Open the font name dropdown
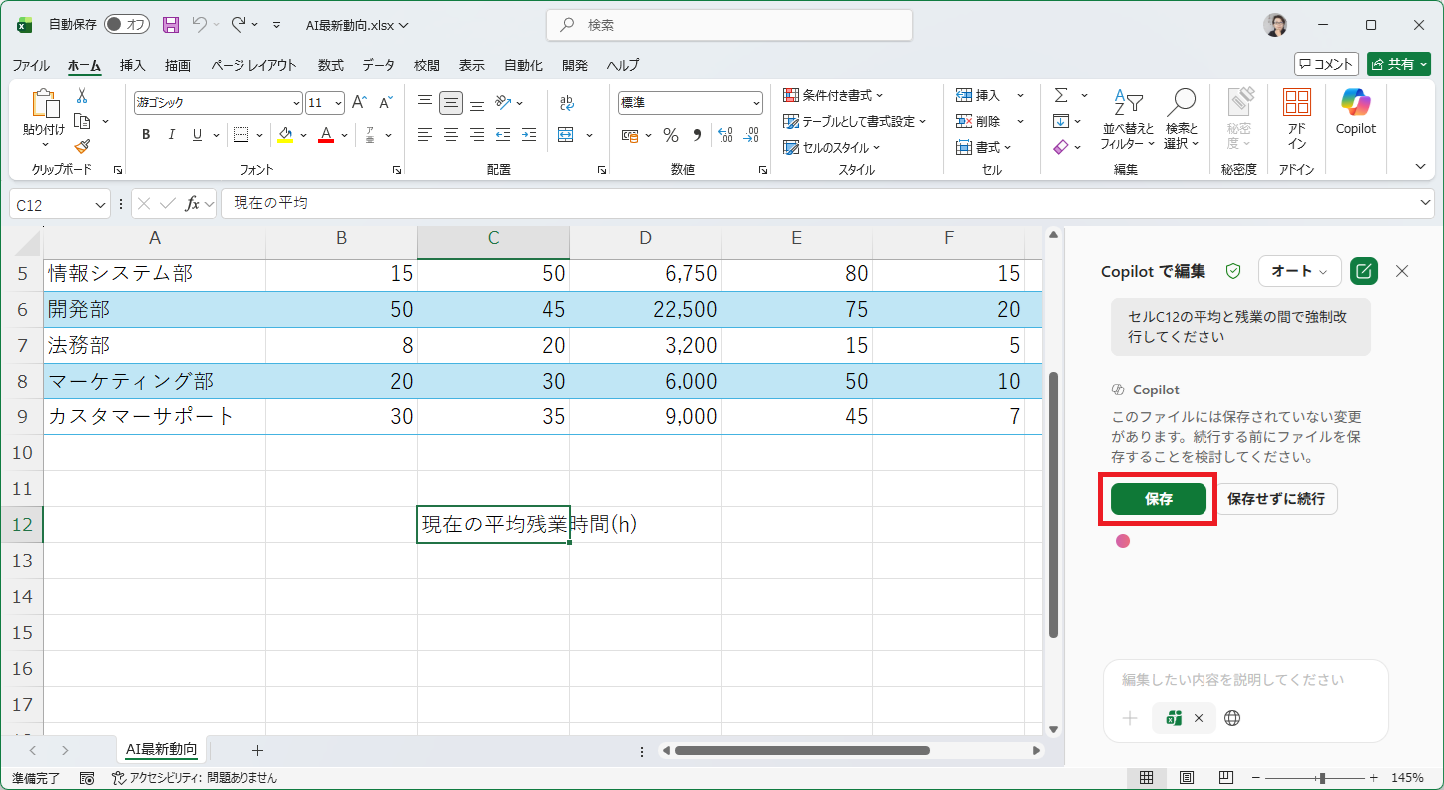Screen dimensions: 1444x790 click(296, 103)
